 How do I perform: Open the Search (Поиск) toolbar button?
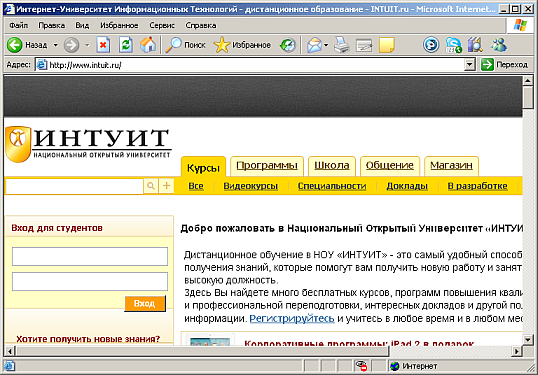coord(186,45)
